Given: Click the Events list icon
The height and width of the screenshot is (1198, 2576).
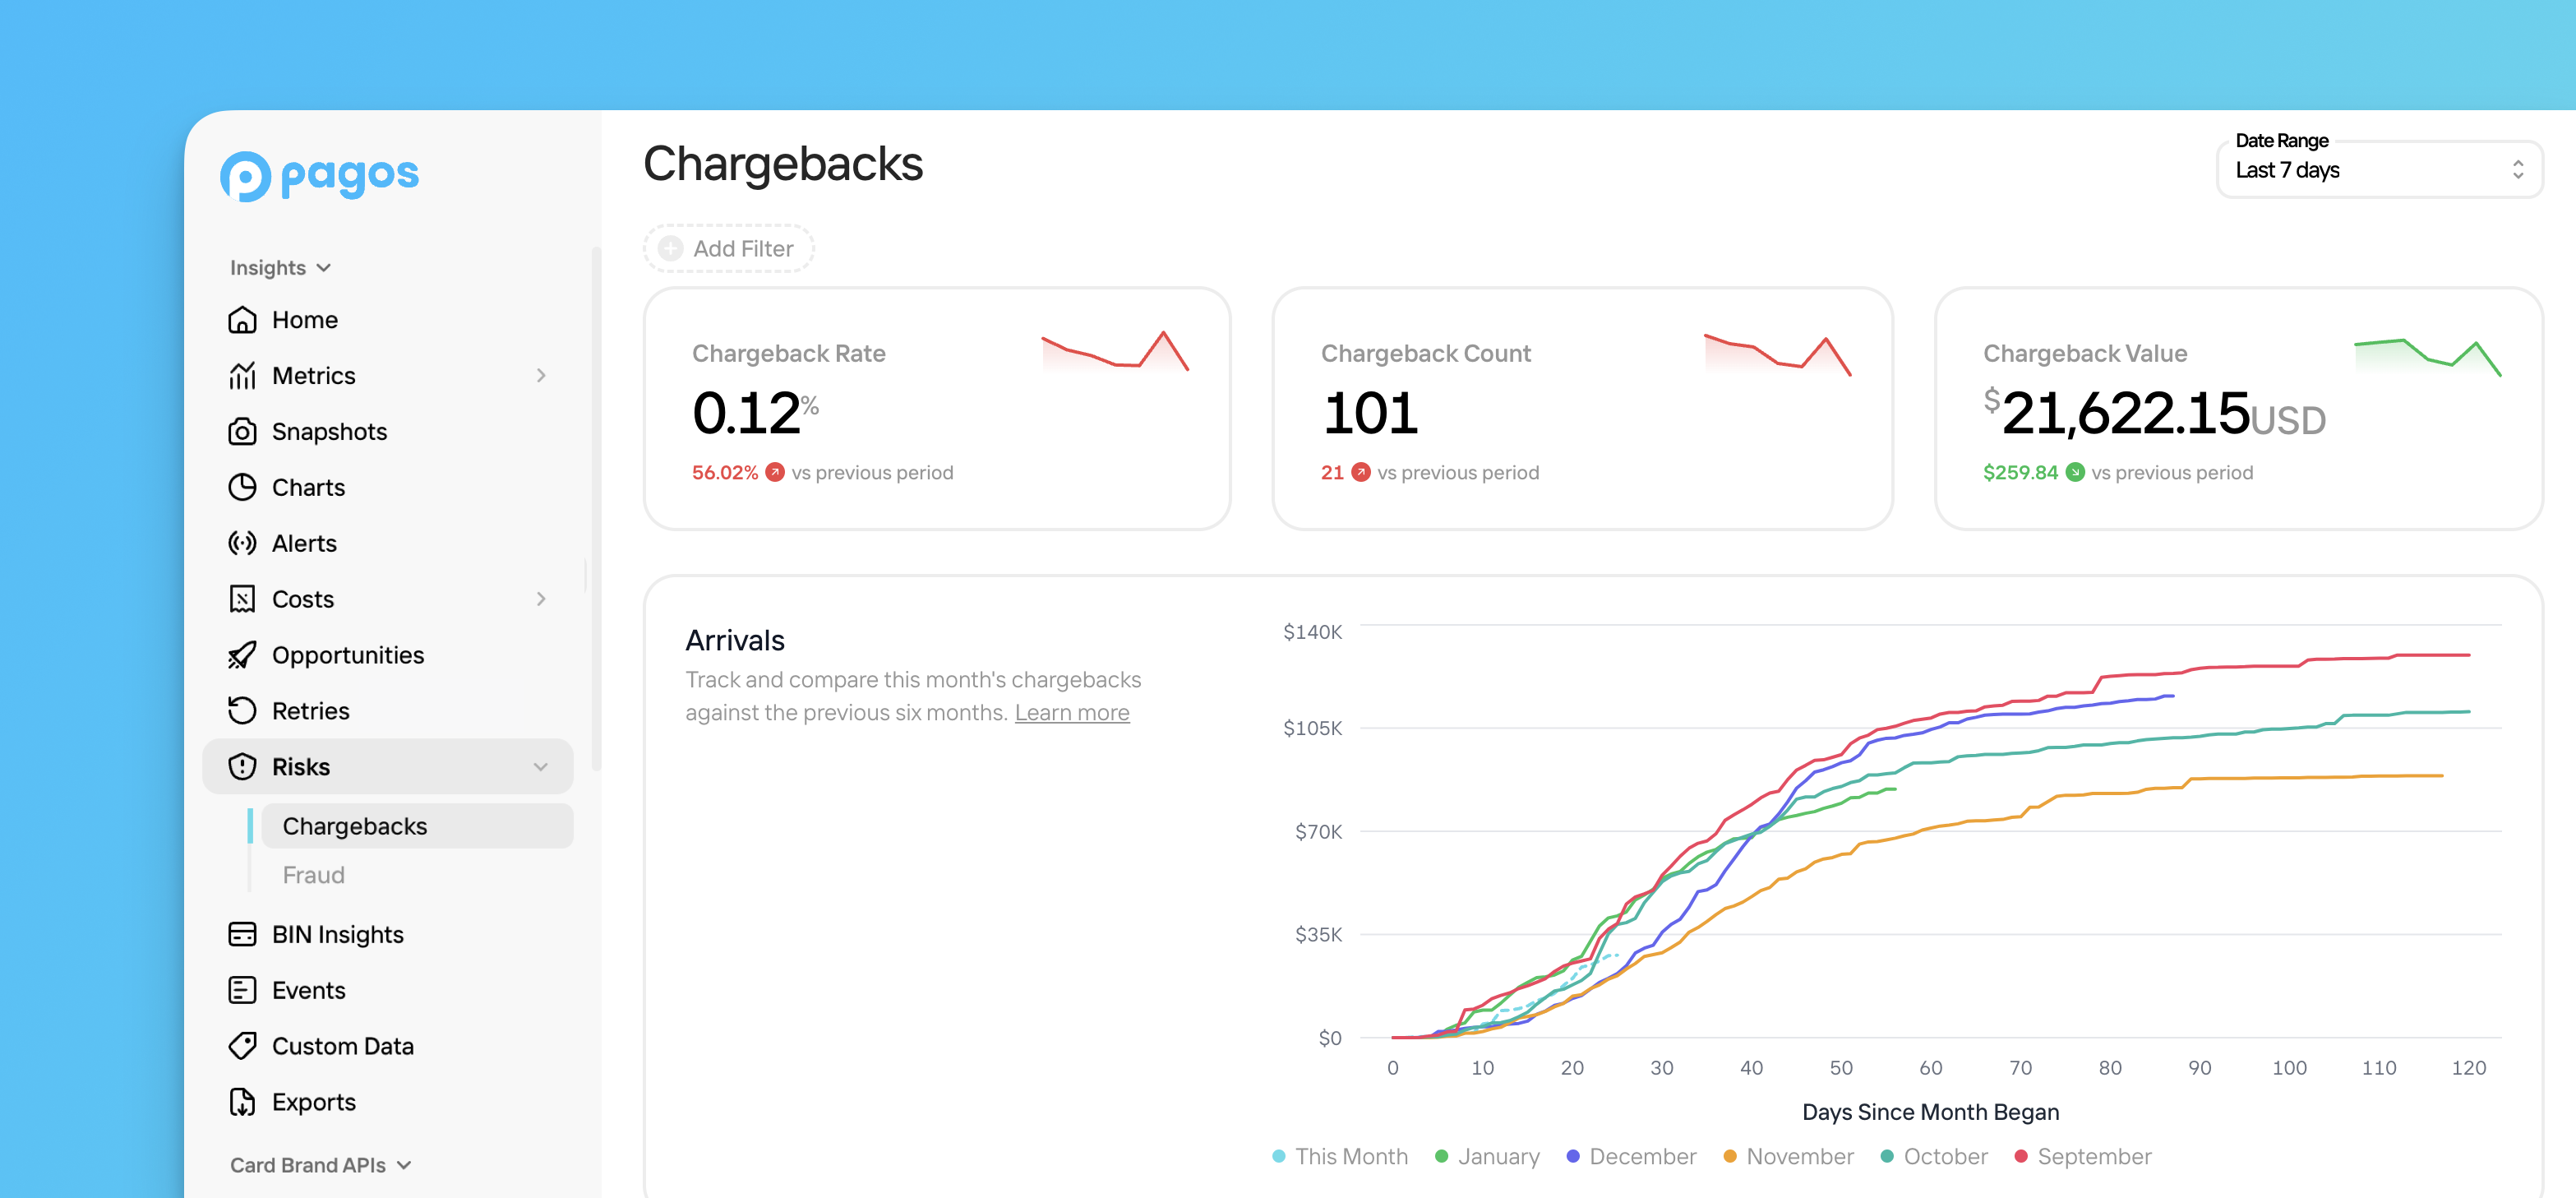Looking at the screenshot, I should pos(242,991).
